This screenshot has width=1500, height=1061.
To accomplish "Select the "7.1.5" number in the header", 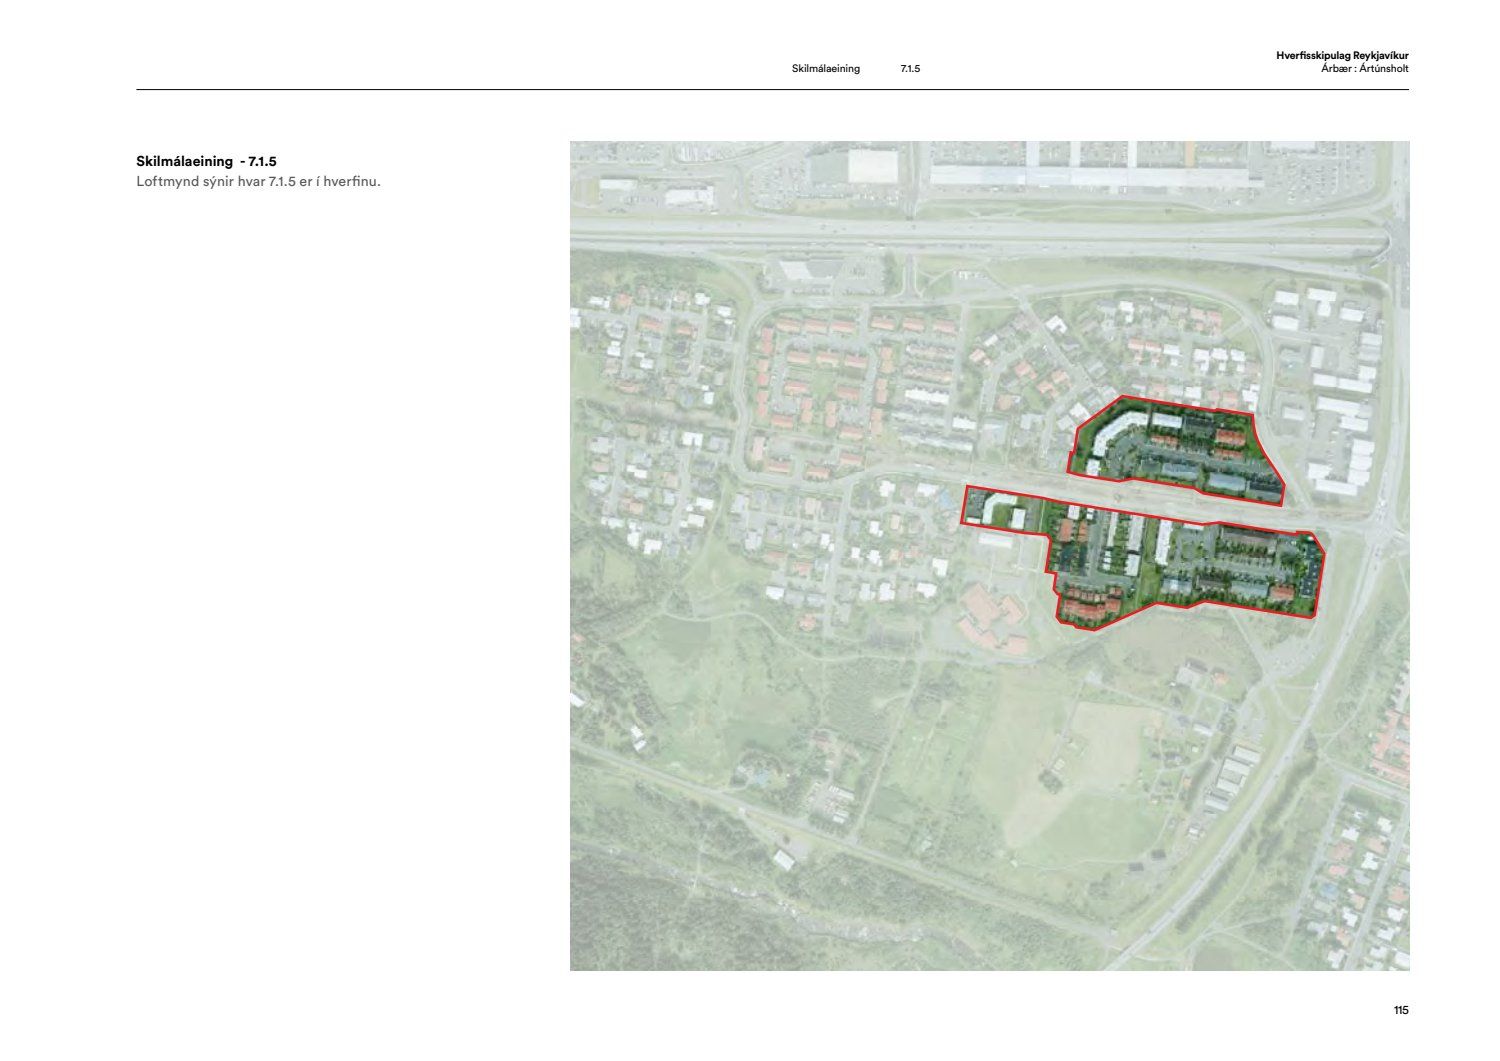I will [x=910, y=69].
